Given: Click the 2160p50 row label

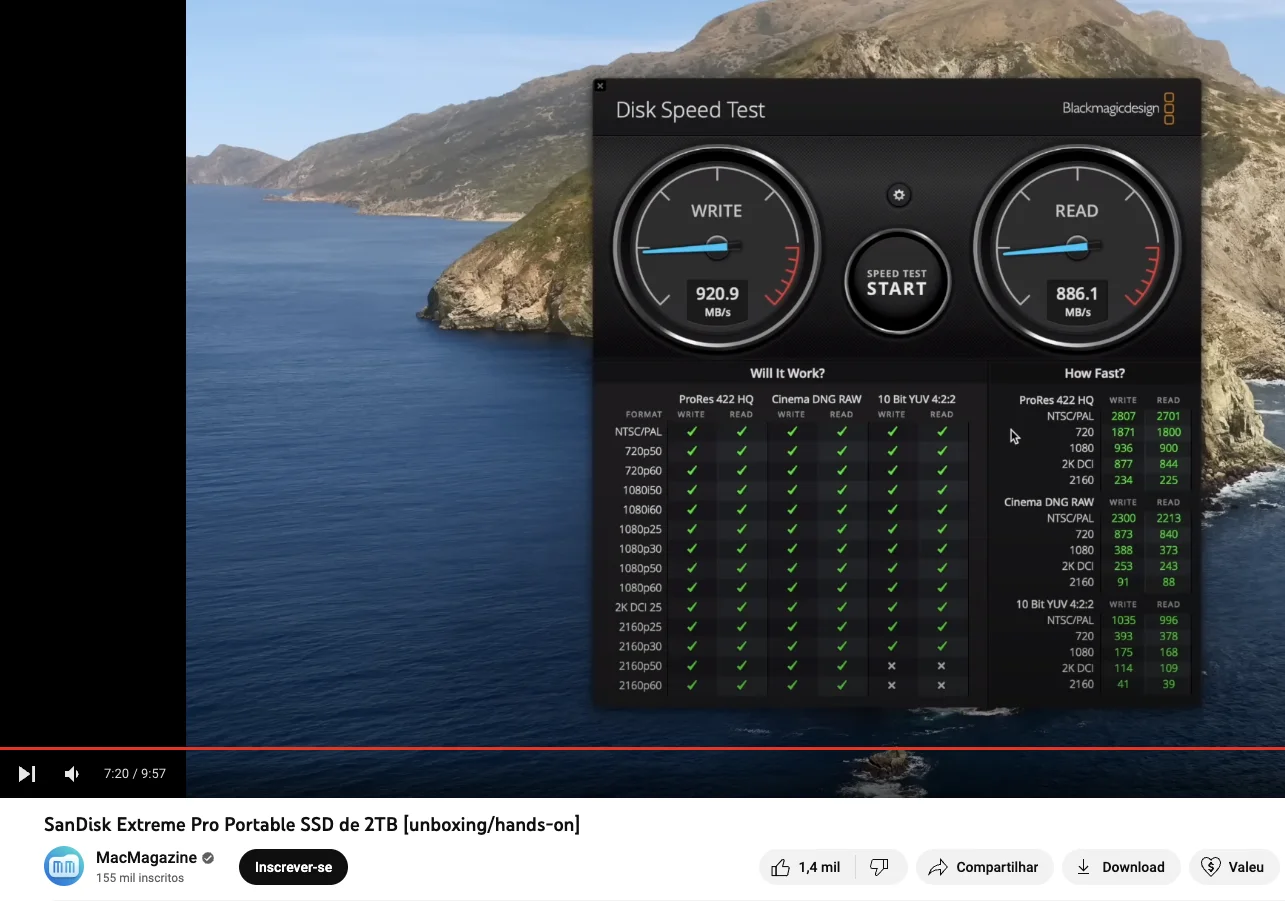Looking at the screenshot, I should click(640, 666).
